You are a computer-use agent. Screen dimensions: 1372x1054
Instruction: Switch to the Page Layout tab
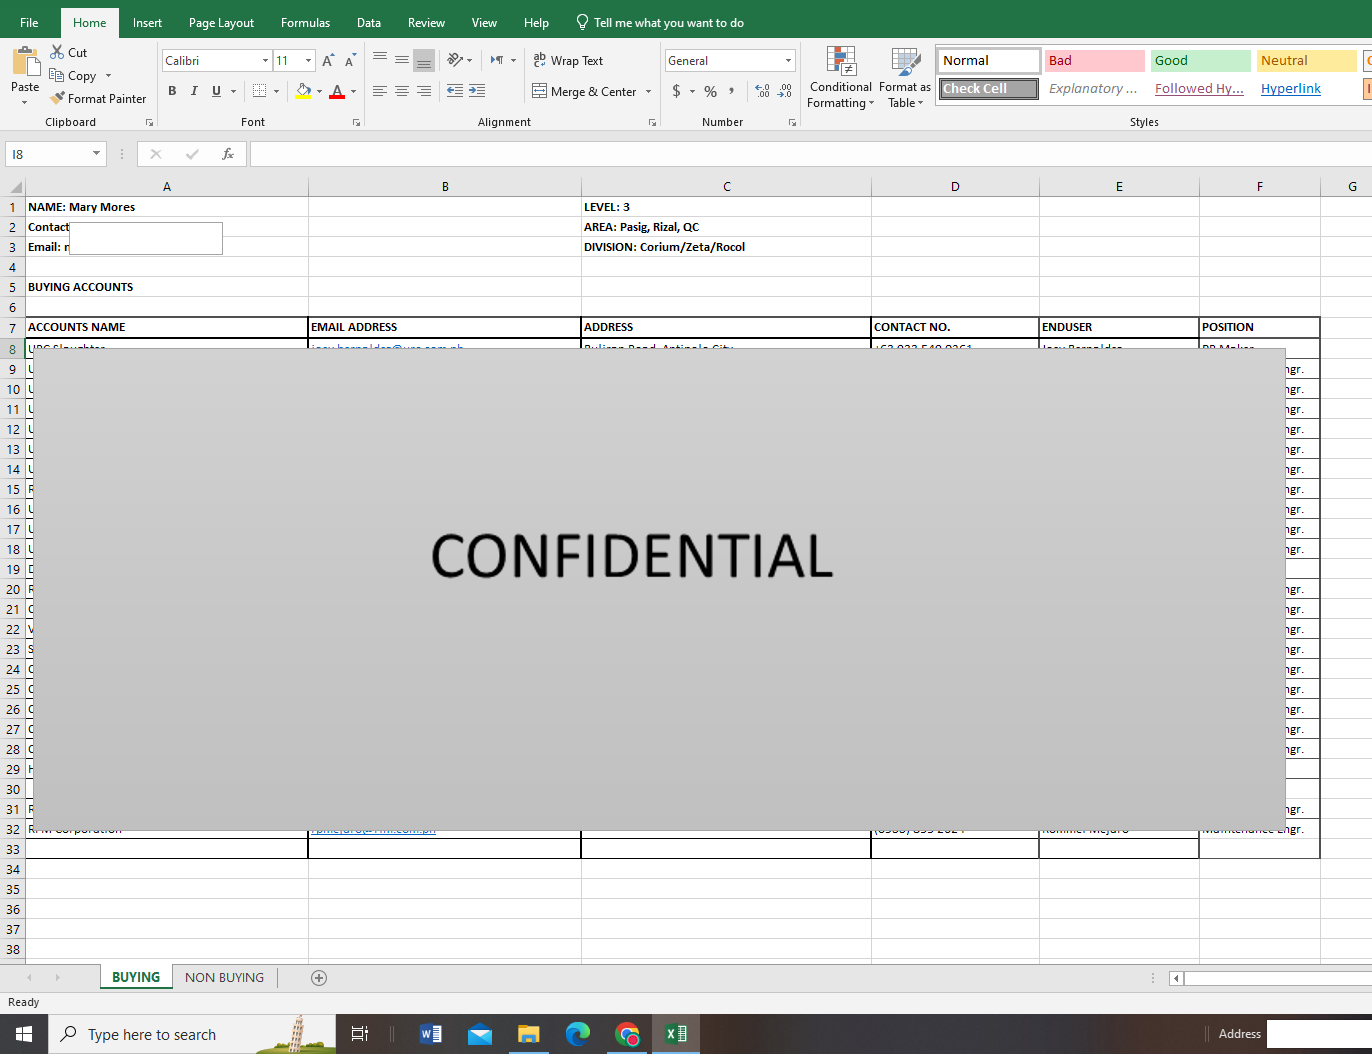point(221,22)
